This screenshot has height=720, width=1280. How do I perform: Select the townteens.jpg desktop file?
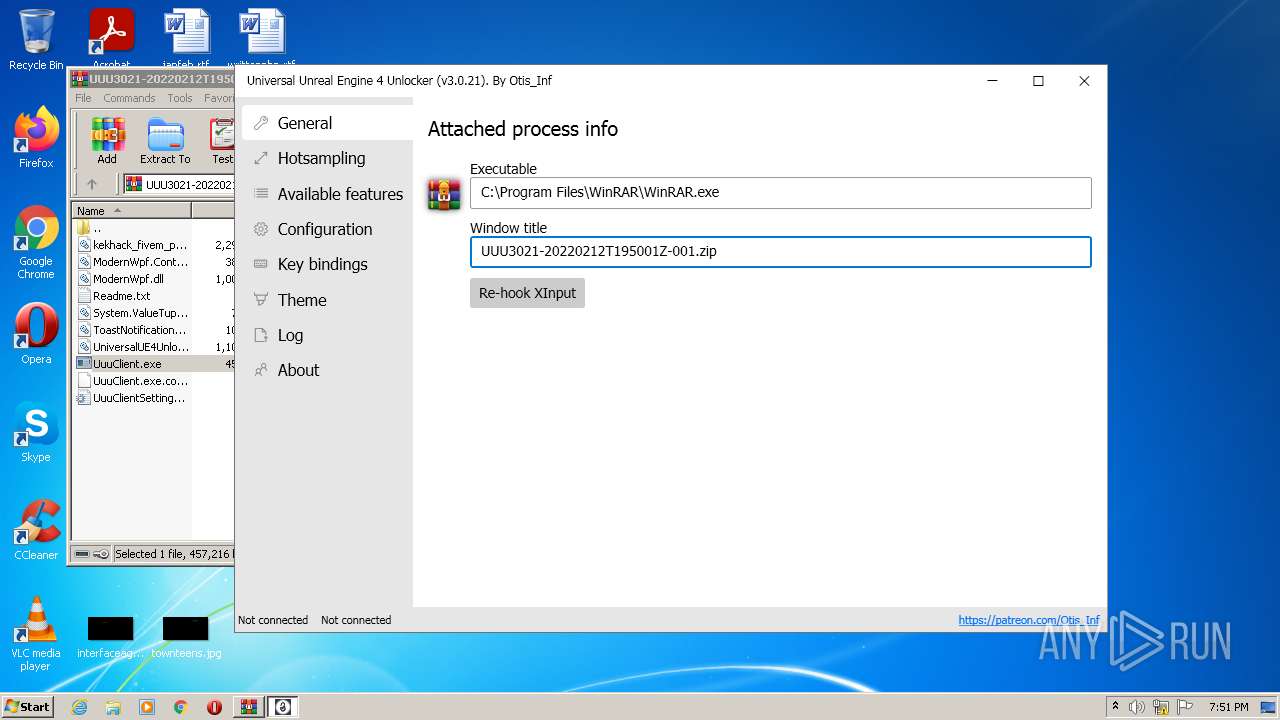point(186,637)
